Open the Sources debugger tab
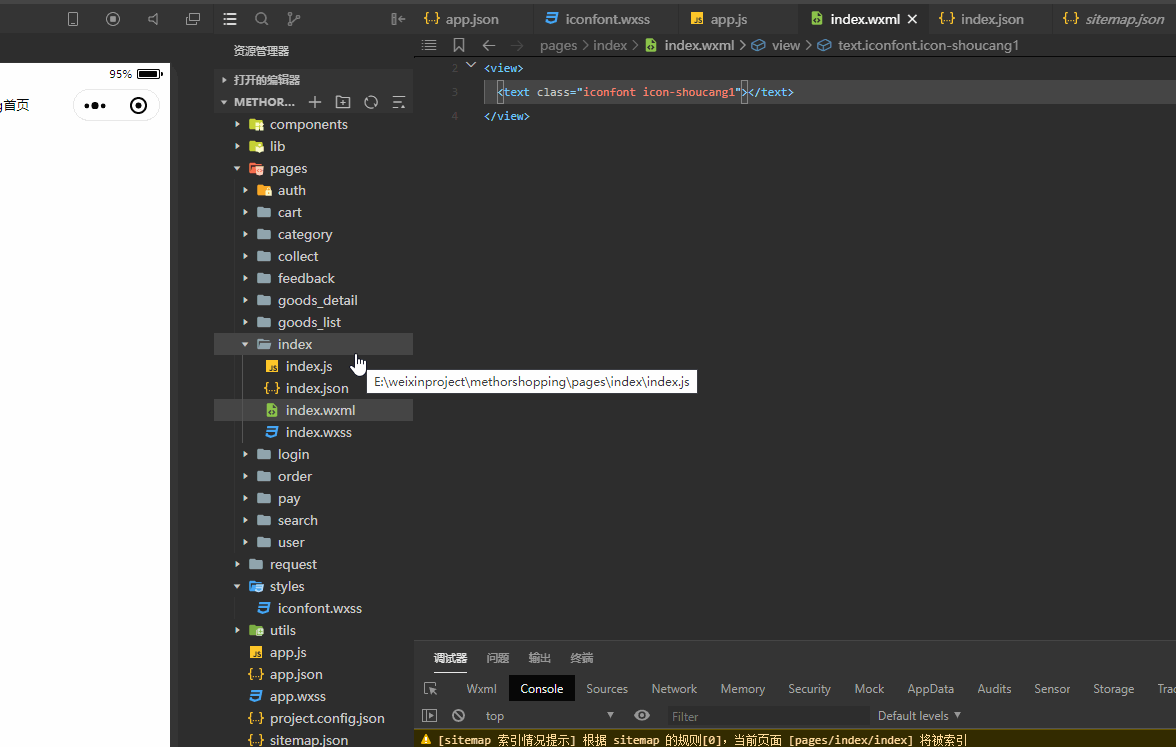Screen dimensions: 1176x747 coord(607,688)
